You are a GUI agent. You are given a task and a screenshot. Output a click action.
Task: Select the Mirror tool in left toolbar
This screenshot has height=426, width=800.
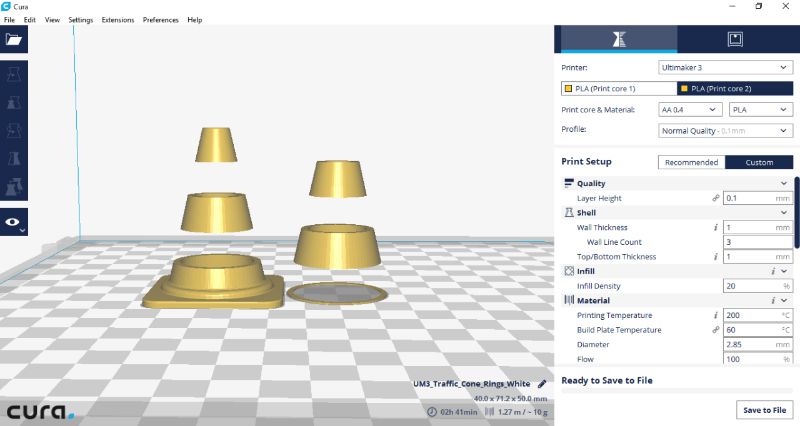pos(14,159)
